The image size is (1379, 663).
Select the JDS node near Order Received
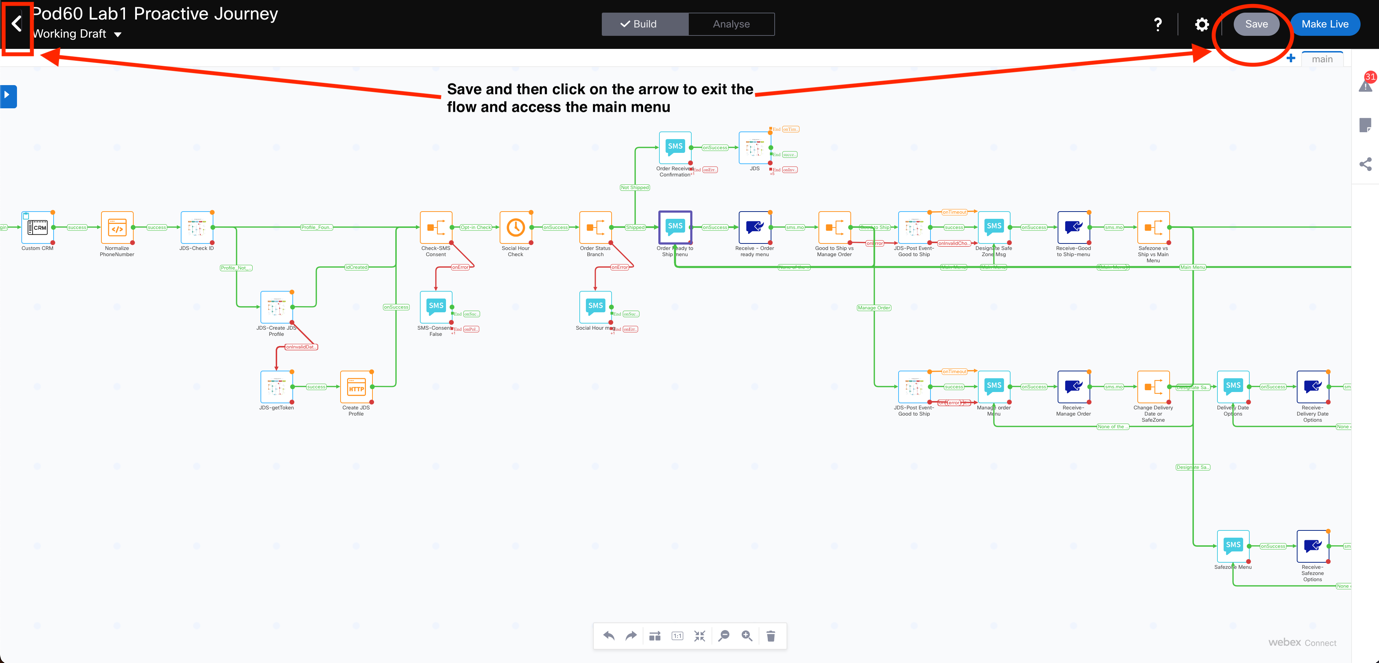(x=754, y=148)
